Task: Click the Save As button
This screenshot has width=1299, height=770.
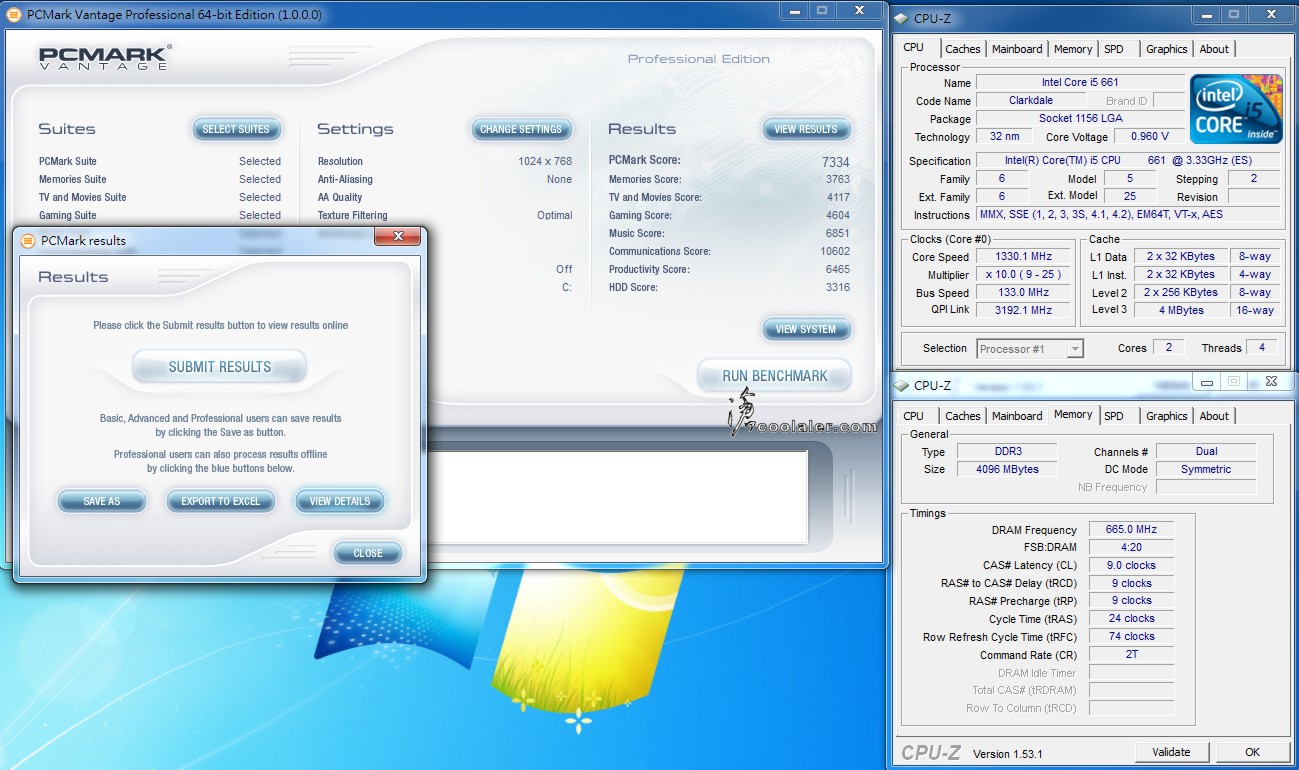Action: [102, 501]
